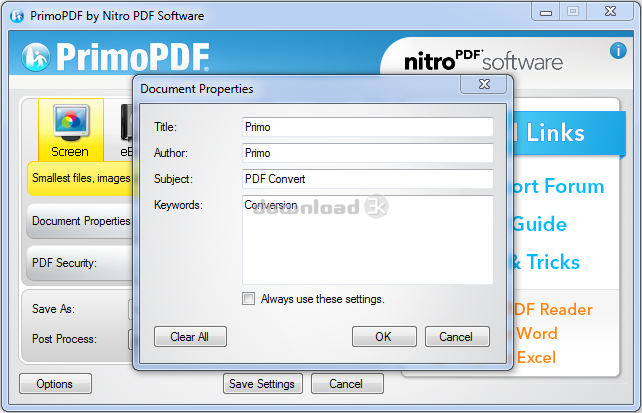Select the Screen quality profile icon

pyautogui.click(x=71, y=130)
